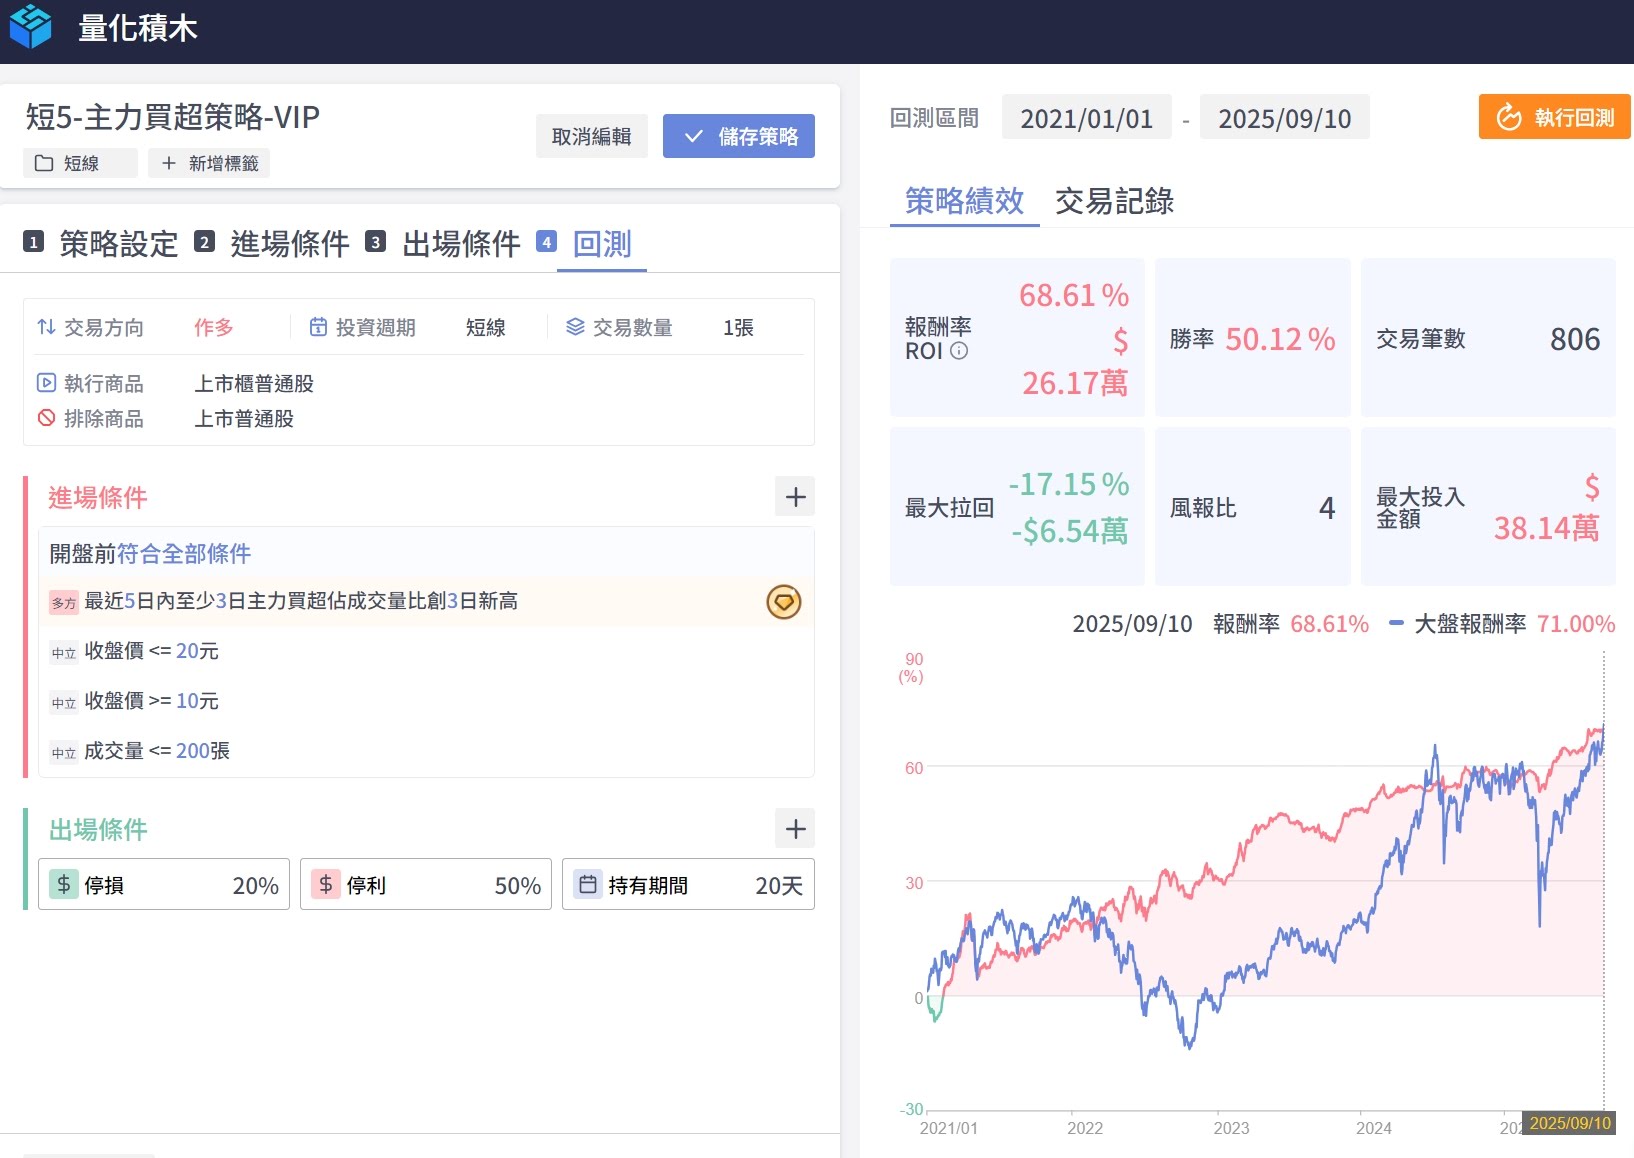The height and width of the screenshot is (1158, 1634).
Task: Toggle the 大盤報酬率 chart legend series
Action: pos(1469,624)
